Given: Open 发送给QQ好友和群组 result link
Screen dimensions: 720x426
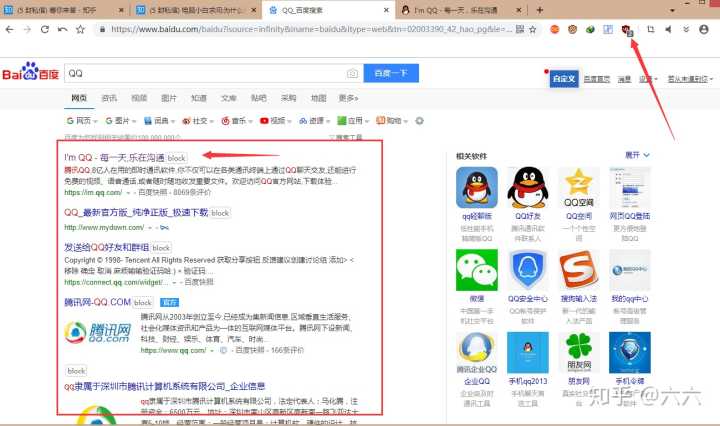Looking at the screenshot, I should (x=107, y=247).
